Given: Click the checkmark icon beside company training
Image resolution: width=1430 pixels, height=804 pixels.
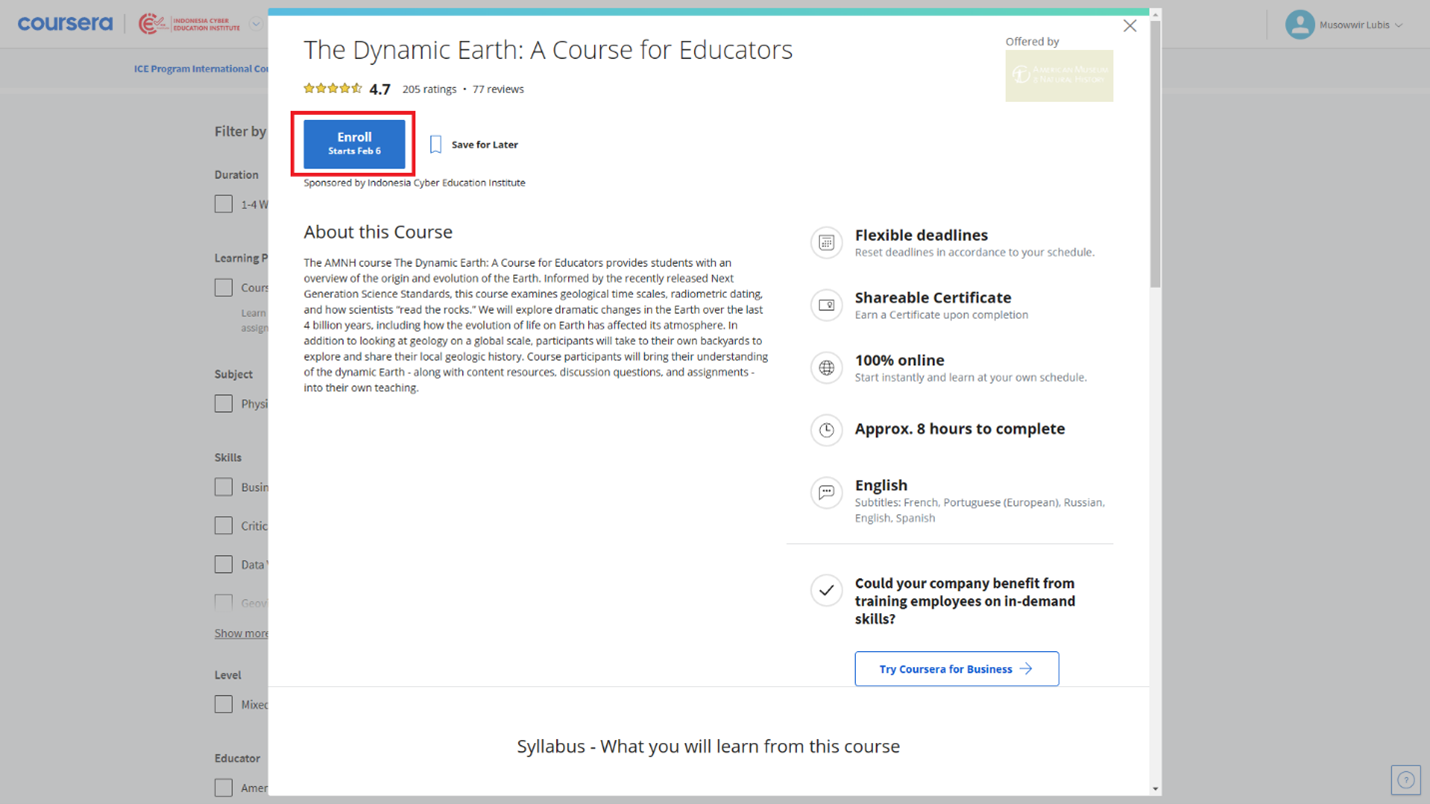Looking at the screenshot, I should pos(826,590).
